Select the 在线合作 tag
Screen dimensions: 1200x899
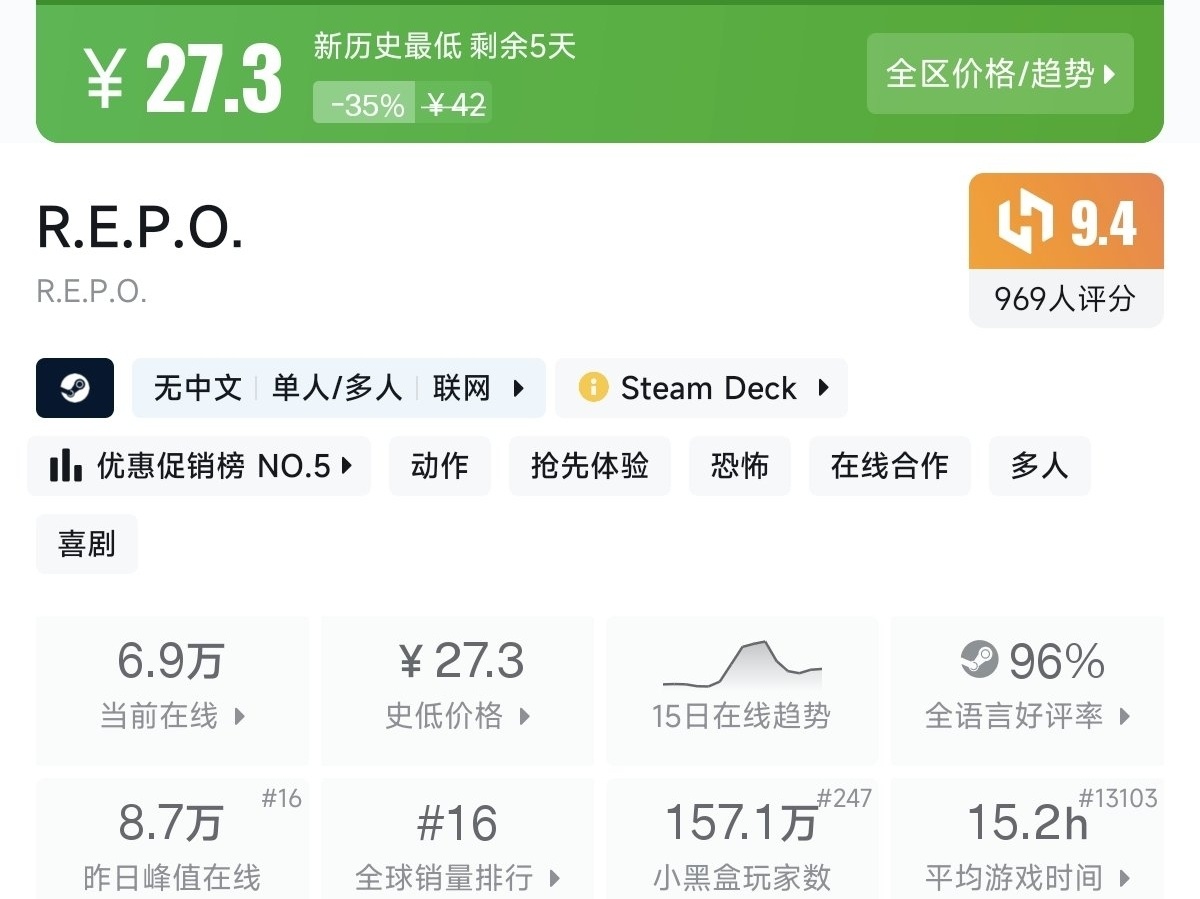click(x=890, y=466)
